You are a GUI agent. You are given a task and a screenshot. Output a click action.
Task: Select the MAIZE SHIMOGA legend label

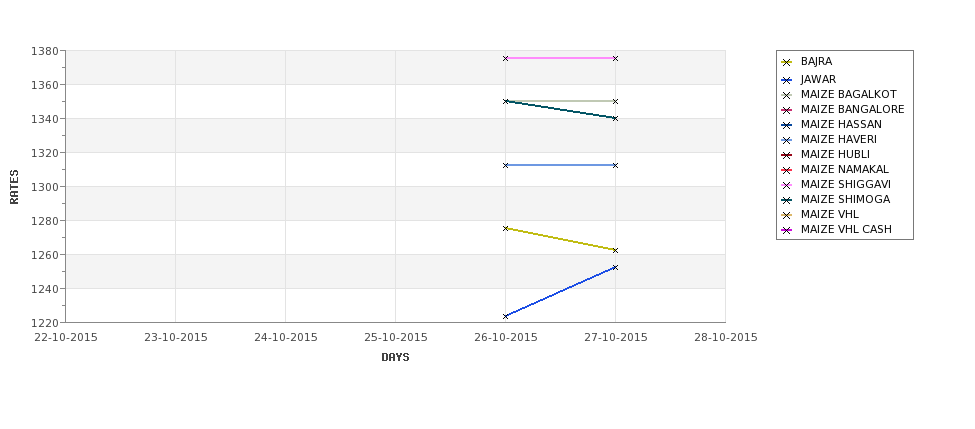pyautogui.click(x=845, y=200)
